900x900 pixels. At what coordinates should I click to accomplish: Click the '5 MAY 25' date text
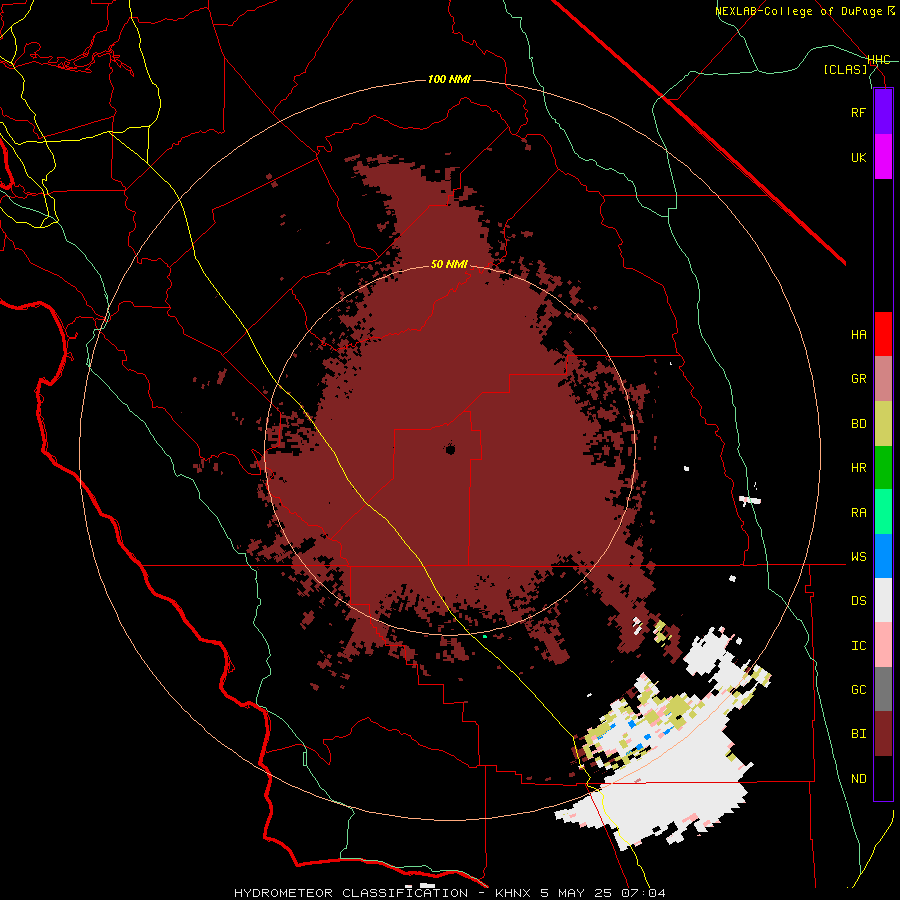[577, 893]
